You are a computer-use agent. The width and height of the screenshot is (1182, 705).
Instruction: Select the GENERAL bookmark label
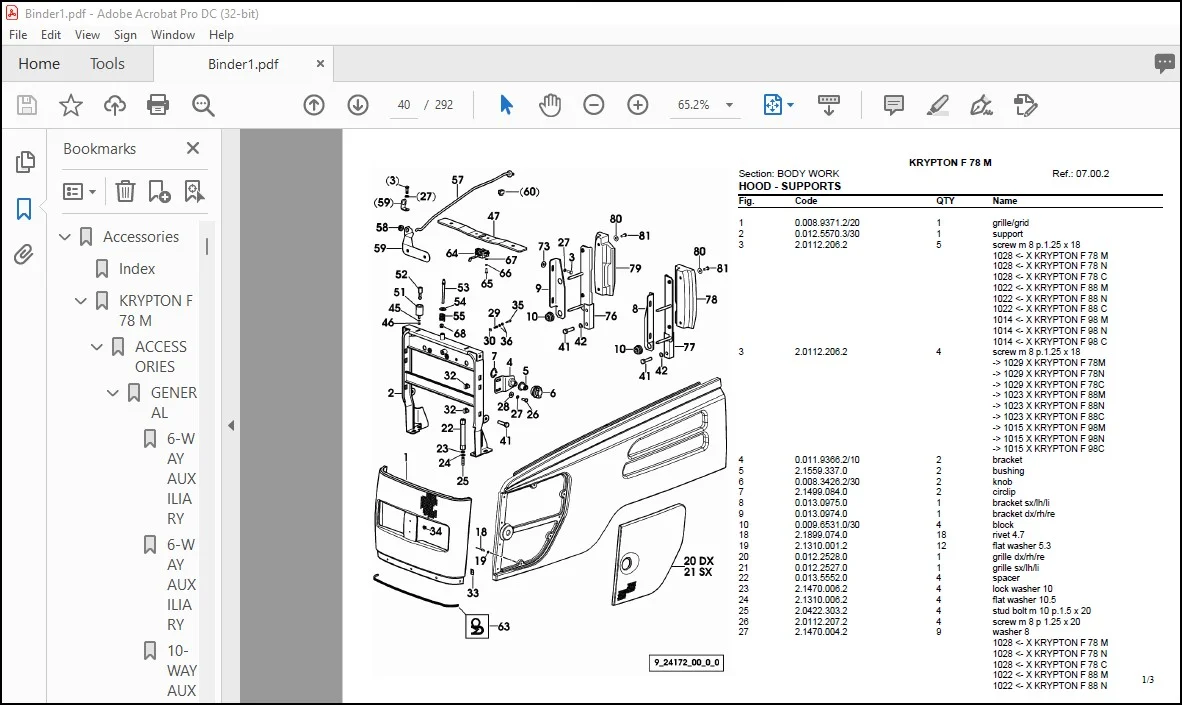click(x=173, y=403)
